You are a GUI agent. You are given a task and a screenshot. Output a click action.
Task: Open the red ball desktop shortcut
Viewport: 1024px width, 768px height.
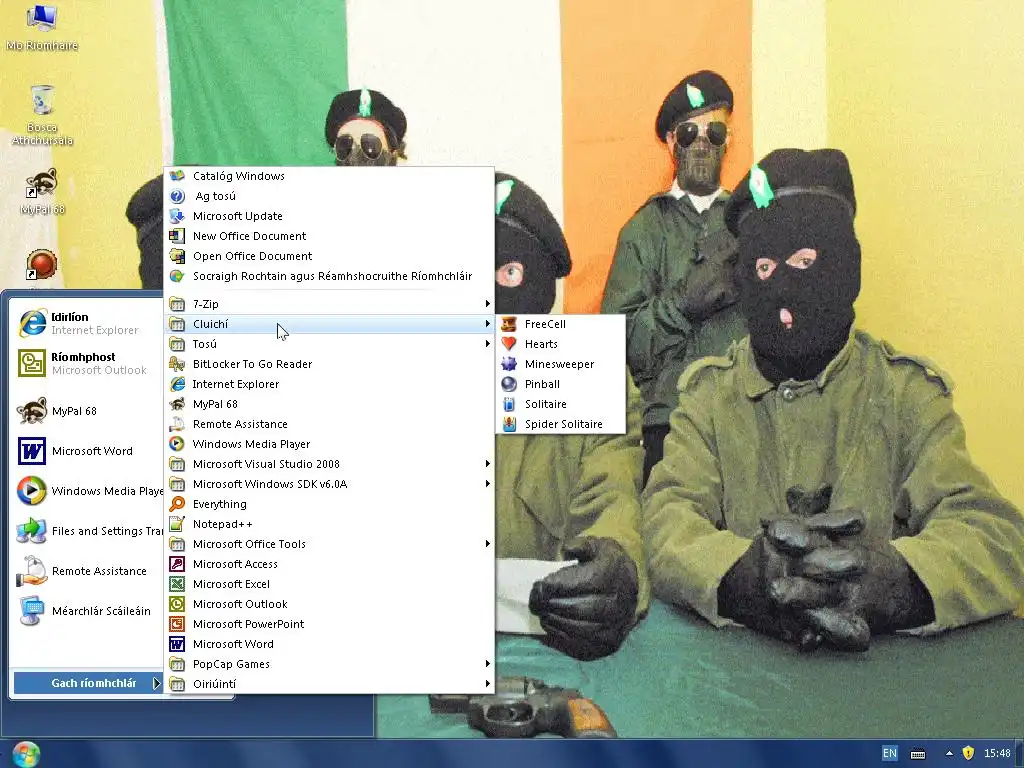pyautogui.click(x=42, y=264)
